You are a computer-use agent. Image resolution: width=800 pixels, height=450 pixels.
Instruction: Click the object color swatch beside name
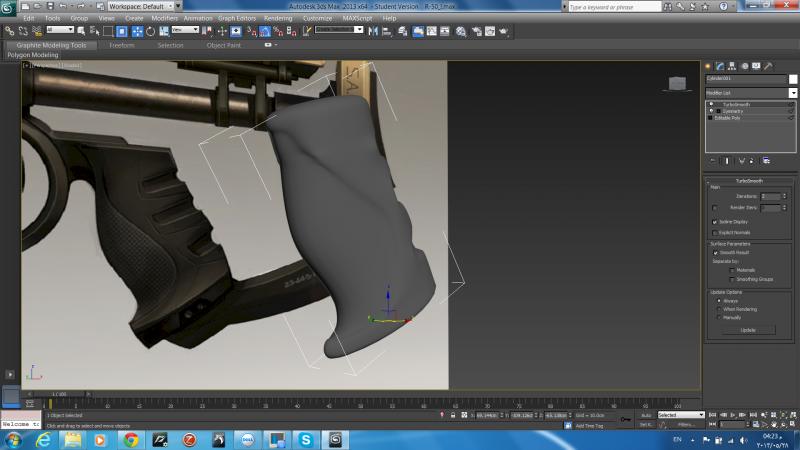tap(793, 79)
